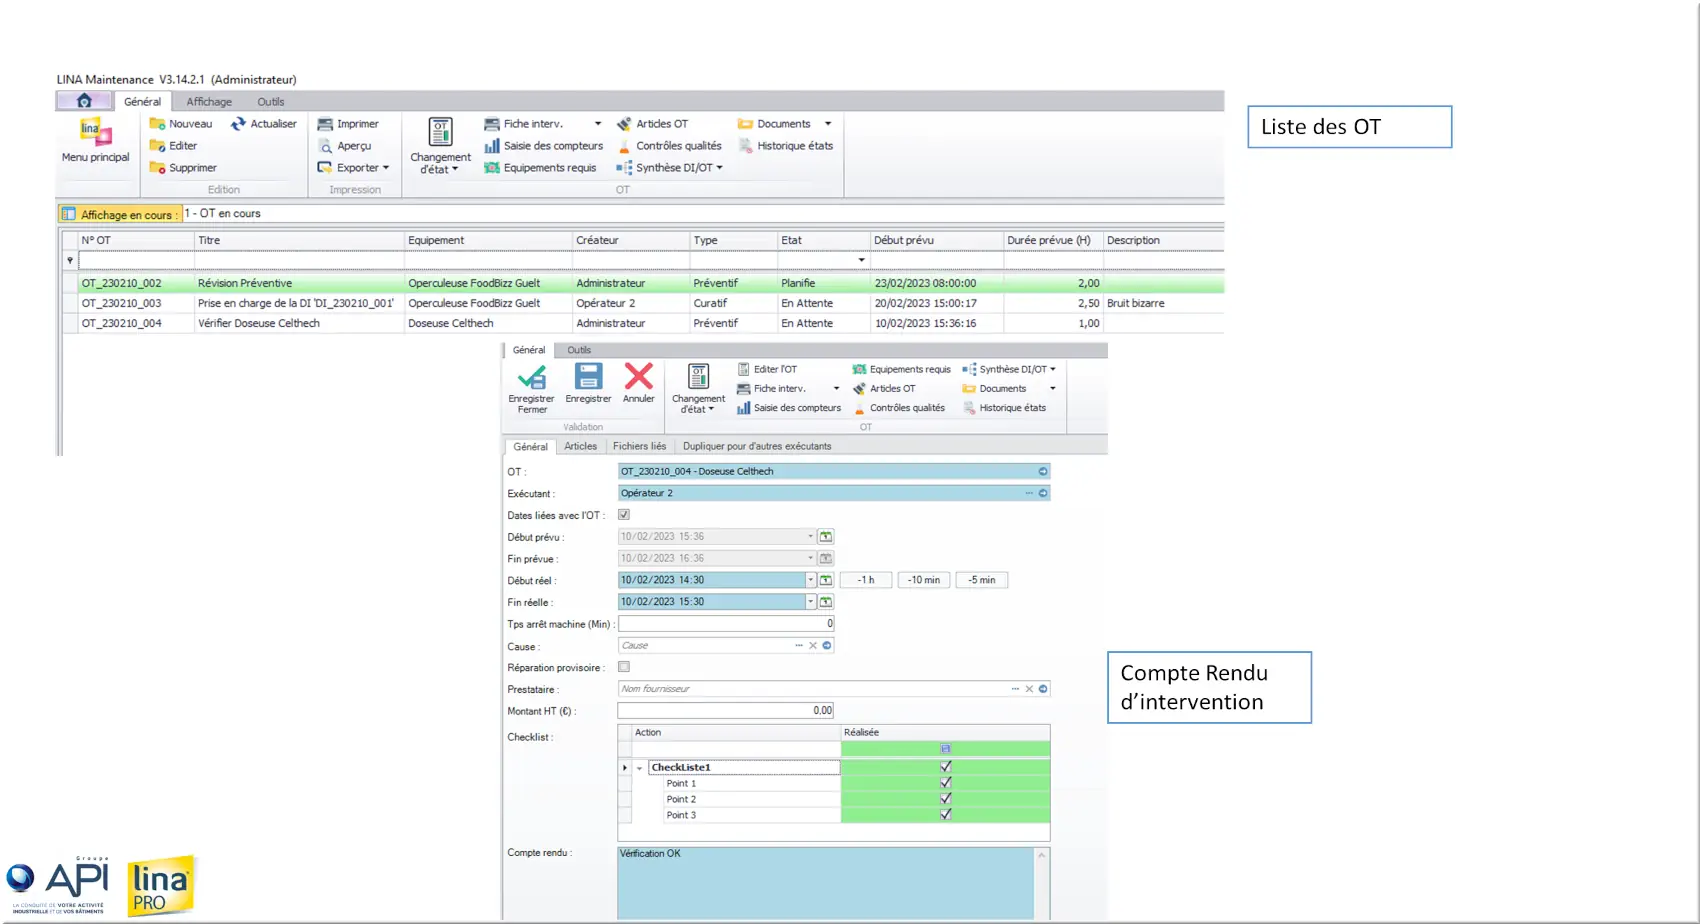Switch to the Affichage ribbon tab
Viewport: 1700px width, 924px height.
(x=209, y=102)
